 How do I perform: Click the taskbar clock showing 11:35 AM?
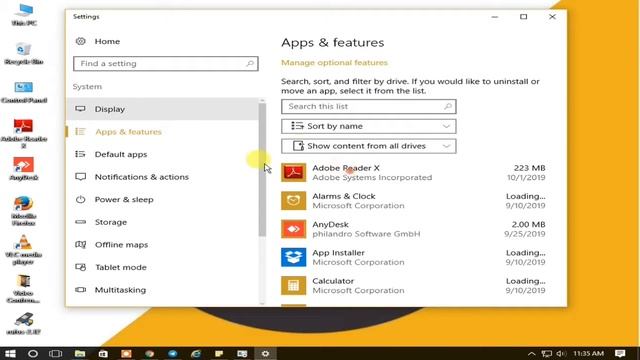tap(588, 353)
